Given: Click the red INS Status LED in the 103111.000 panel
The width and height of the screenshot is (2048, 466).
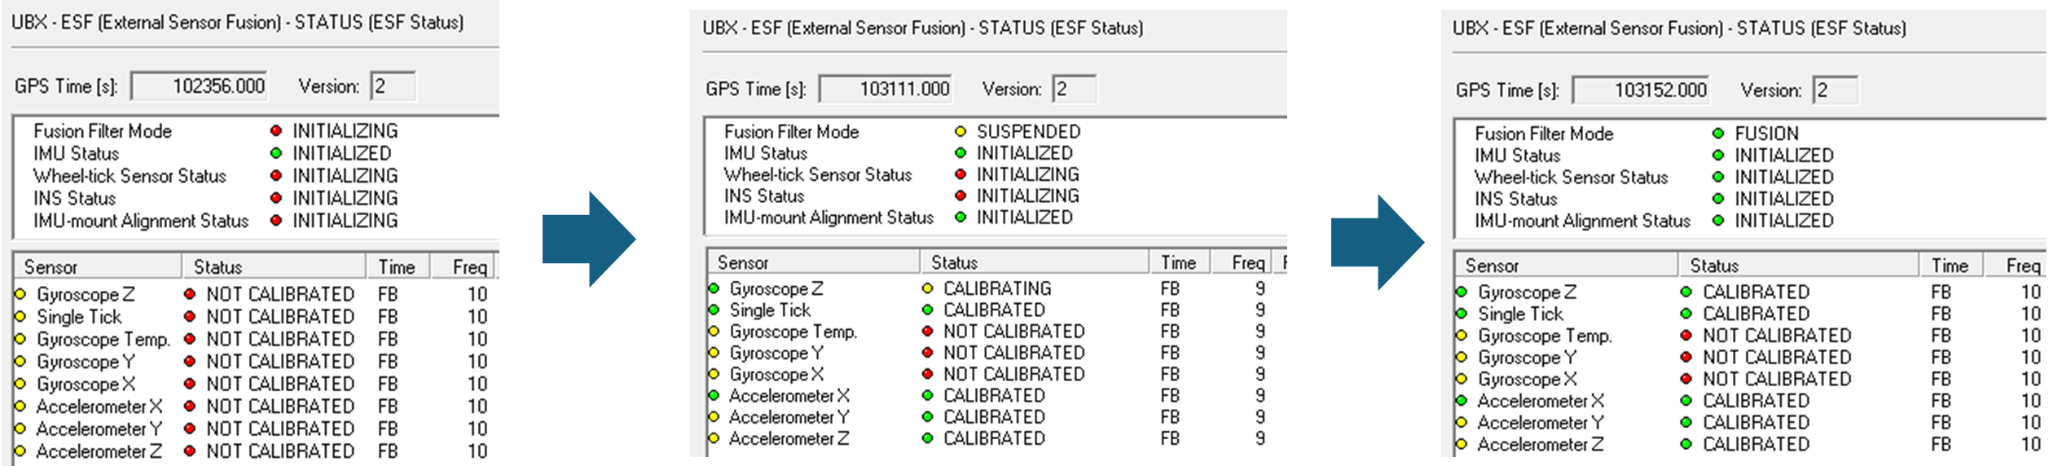Looking at the screenshot, I should (x=960, y=196).
